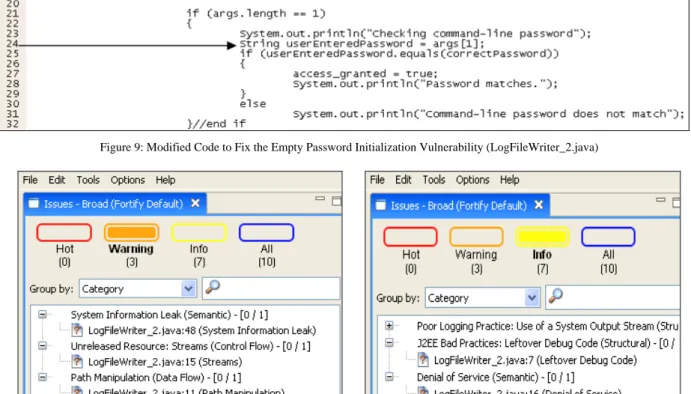
Task: Maximize the Issues panel in left window
Action: coord(337,201)
